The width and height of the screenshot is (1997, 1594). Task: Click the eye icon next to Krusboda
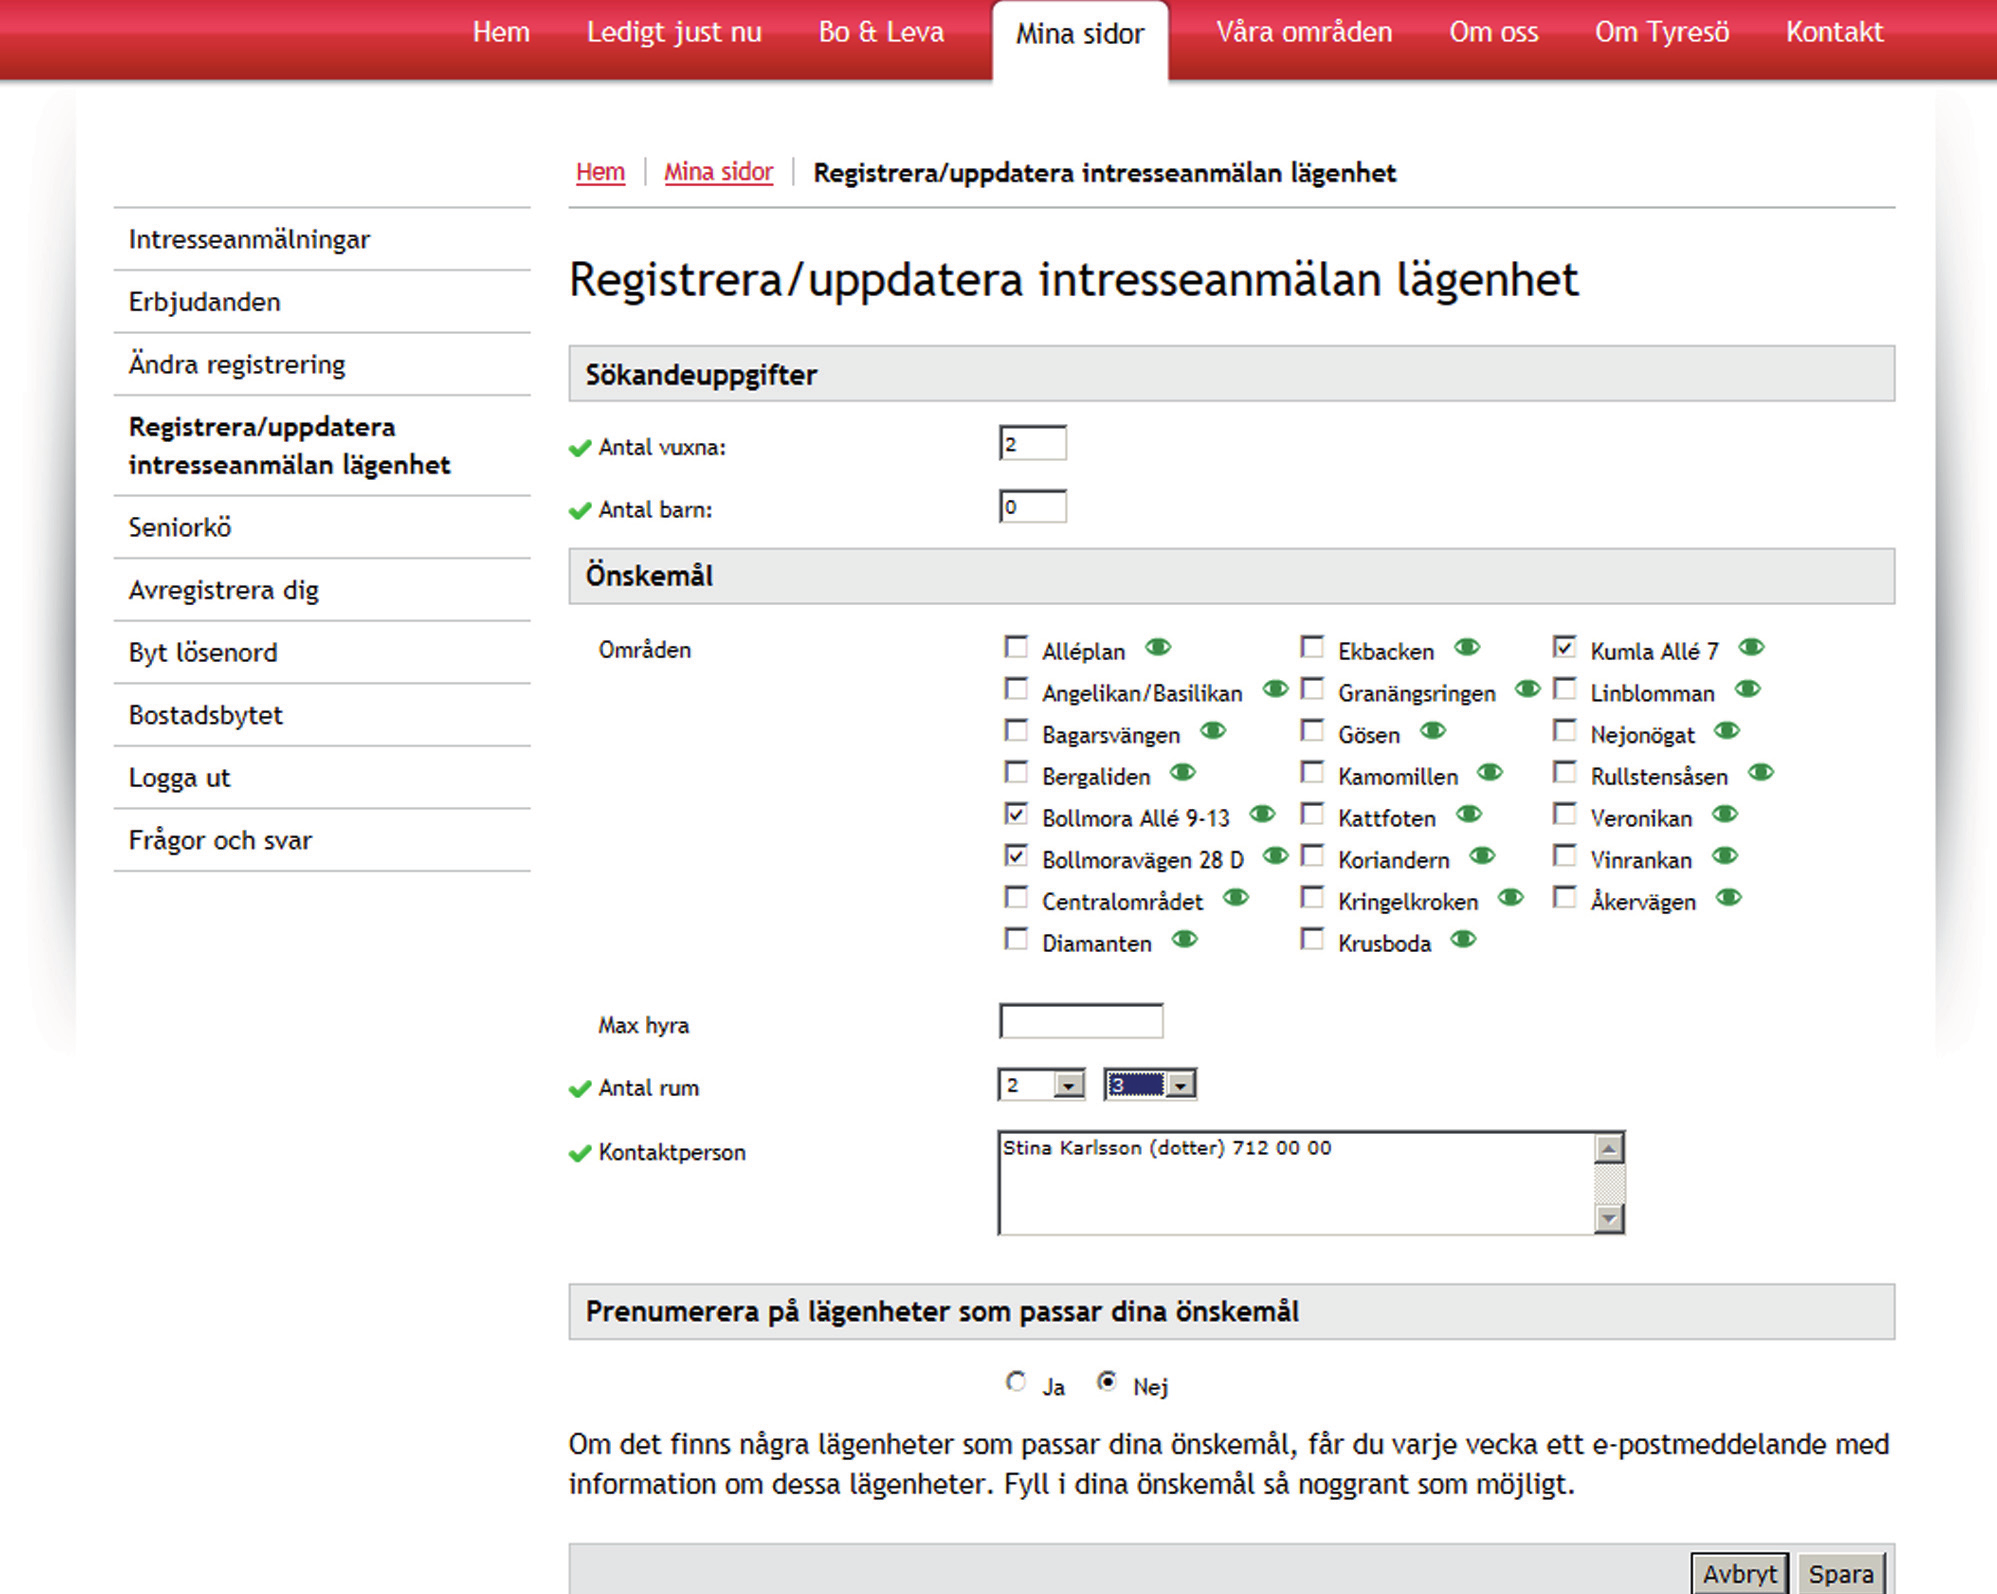pos(1464,939)
